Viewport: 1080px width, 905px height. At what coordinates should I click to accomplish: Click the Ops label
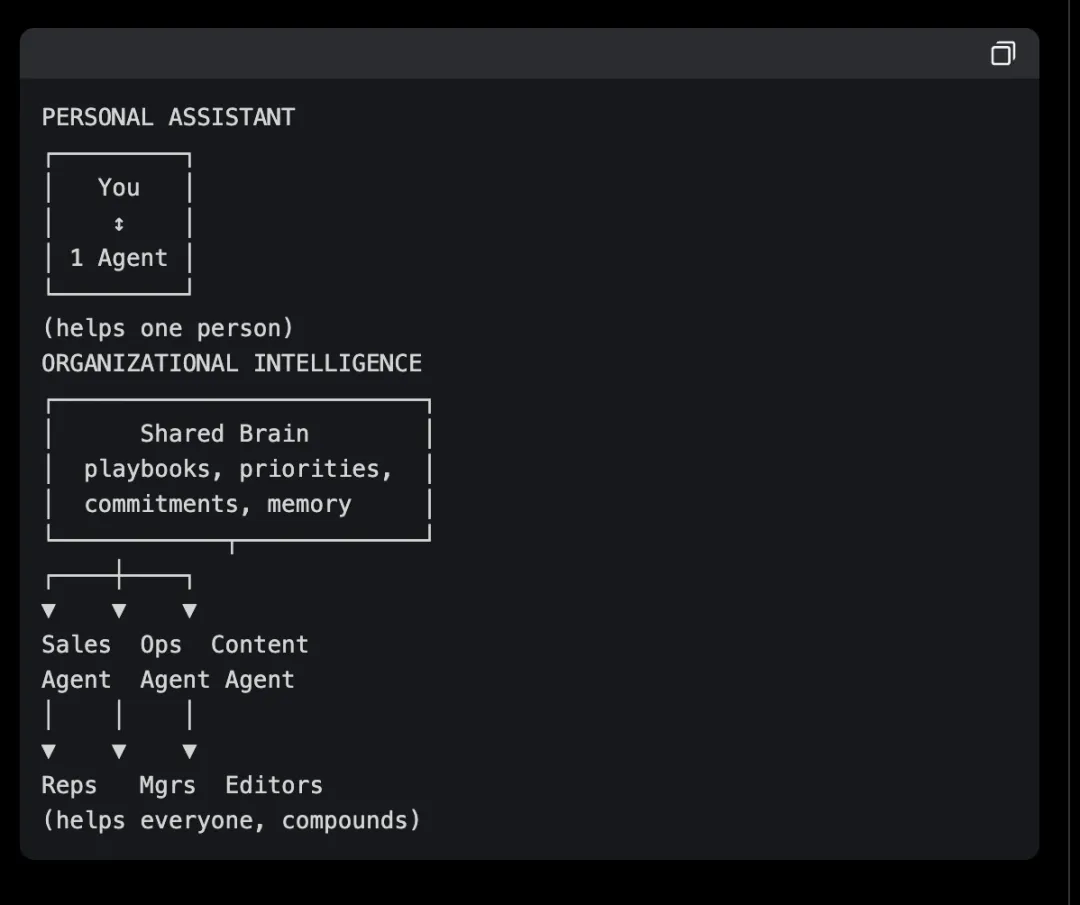pos(160,645)
